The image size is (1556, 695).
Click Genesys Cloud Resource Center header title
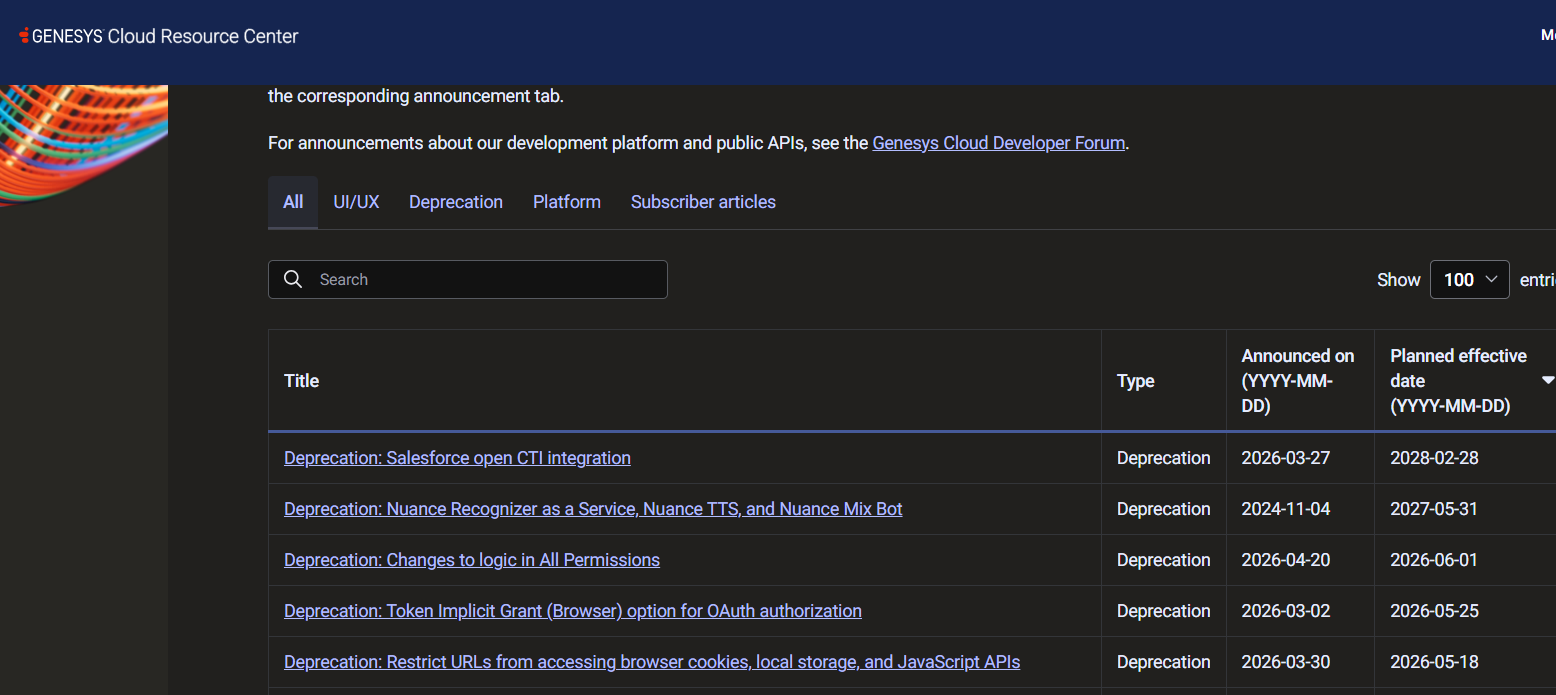(165, 36)
